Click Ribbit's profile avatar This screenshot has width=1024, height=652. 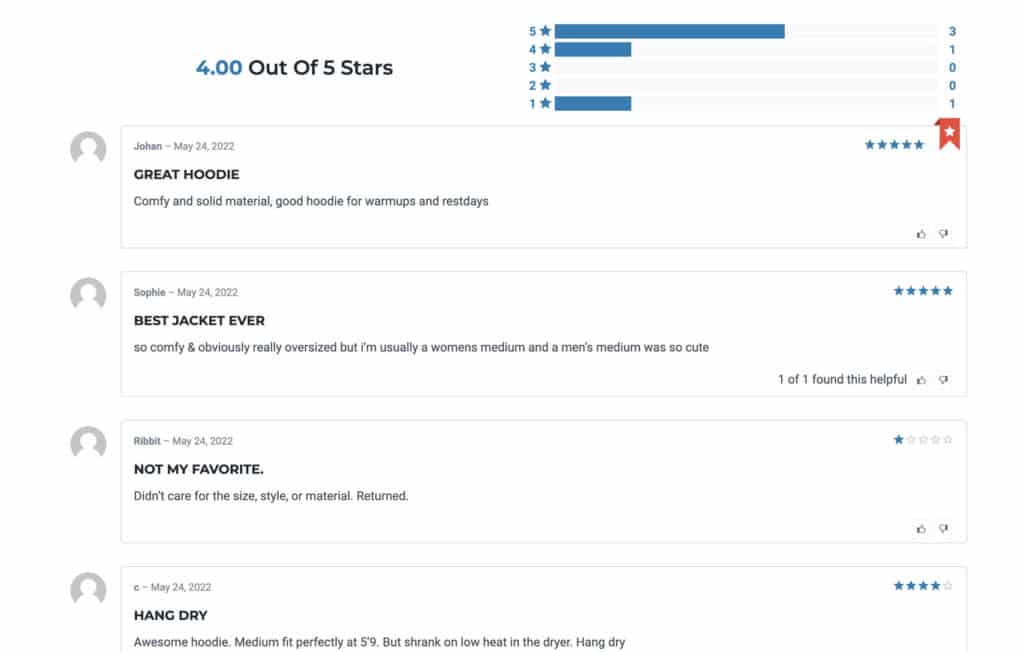point(88,444)
